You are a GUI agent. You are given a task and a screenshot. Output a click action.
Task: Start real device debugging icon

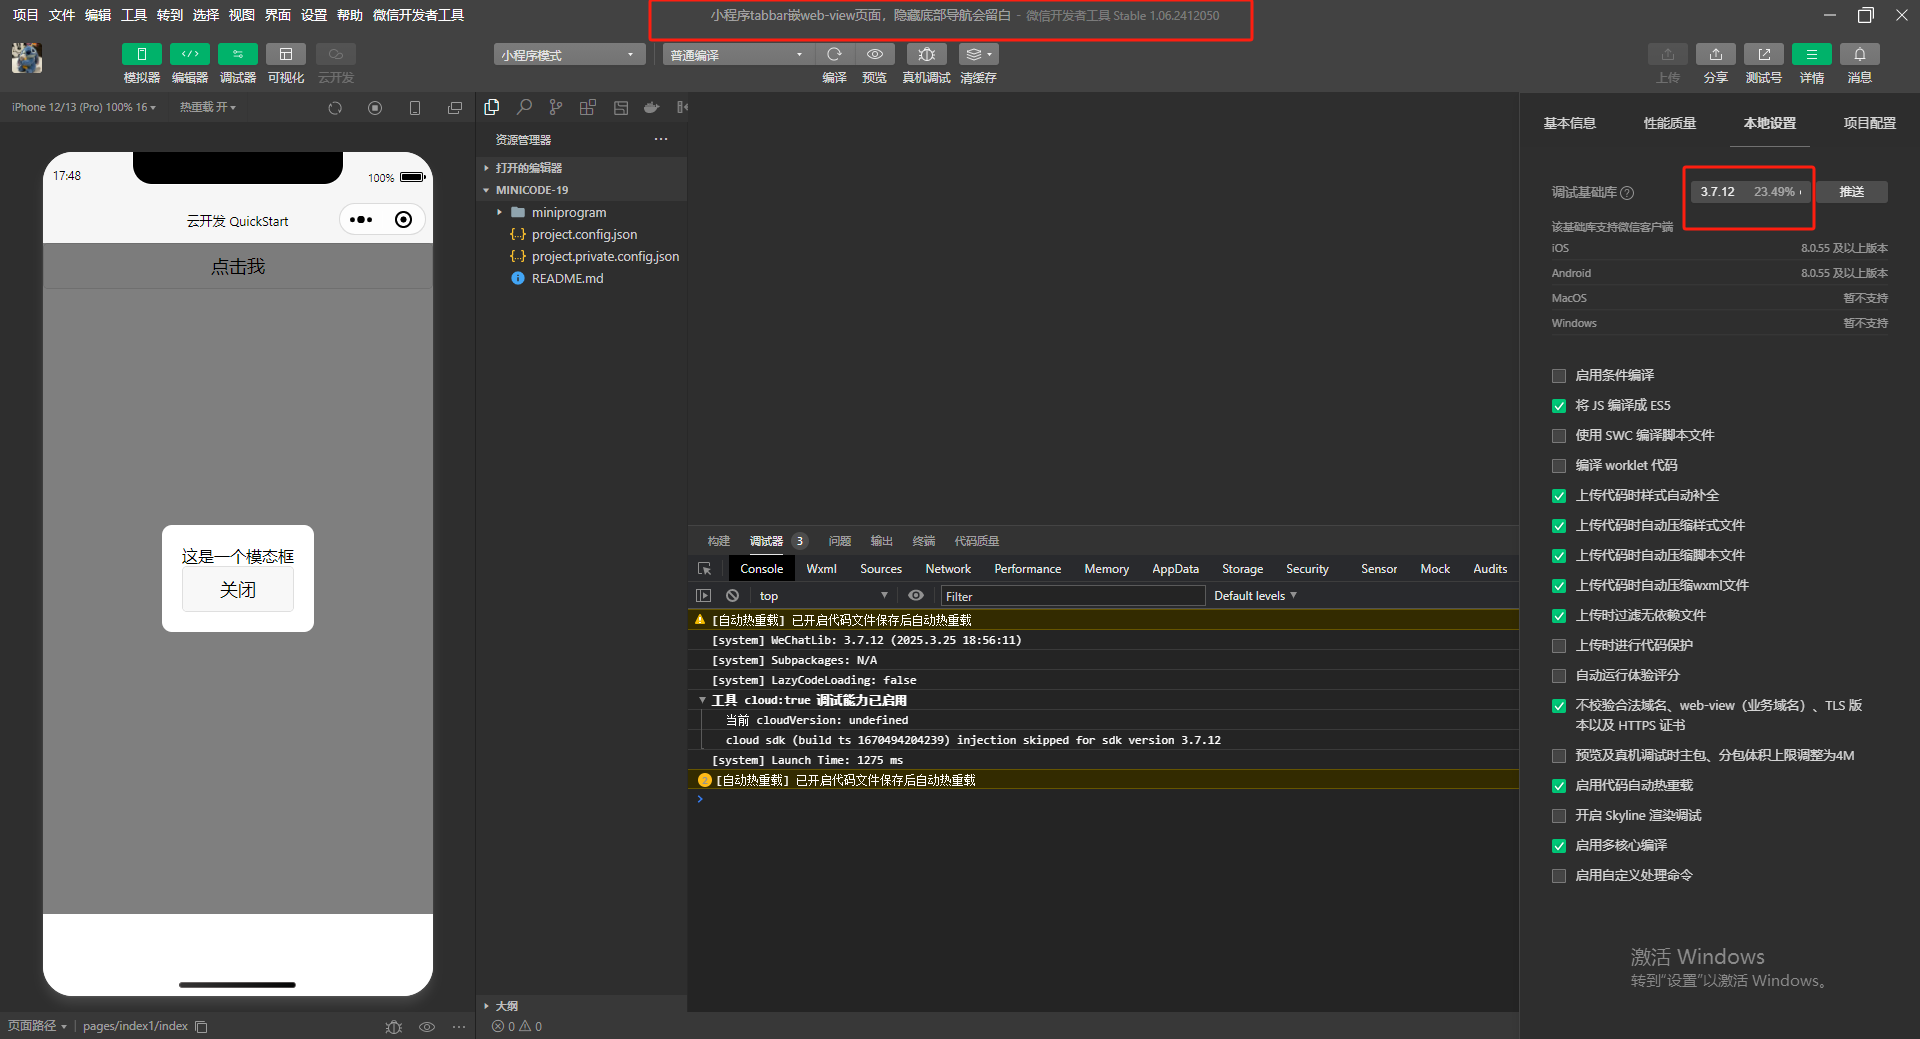(926, 54)
